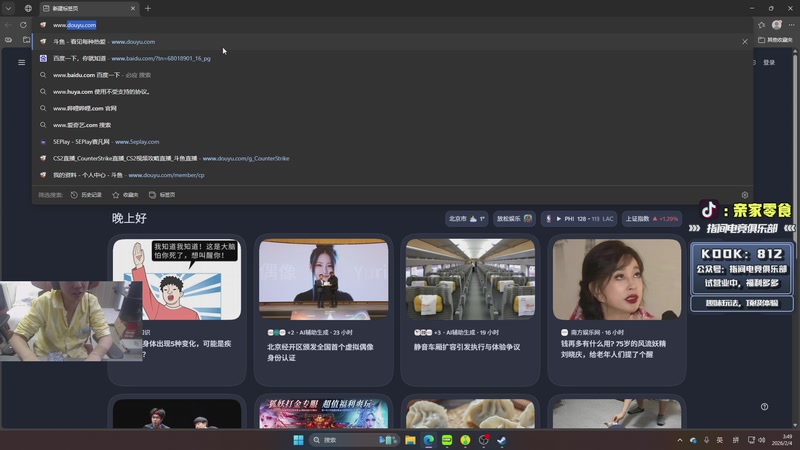Remove the first suggestion with X
This screenshot has height=450, width=800.
click(744, 42)
